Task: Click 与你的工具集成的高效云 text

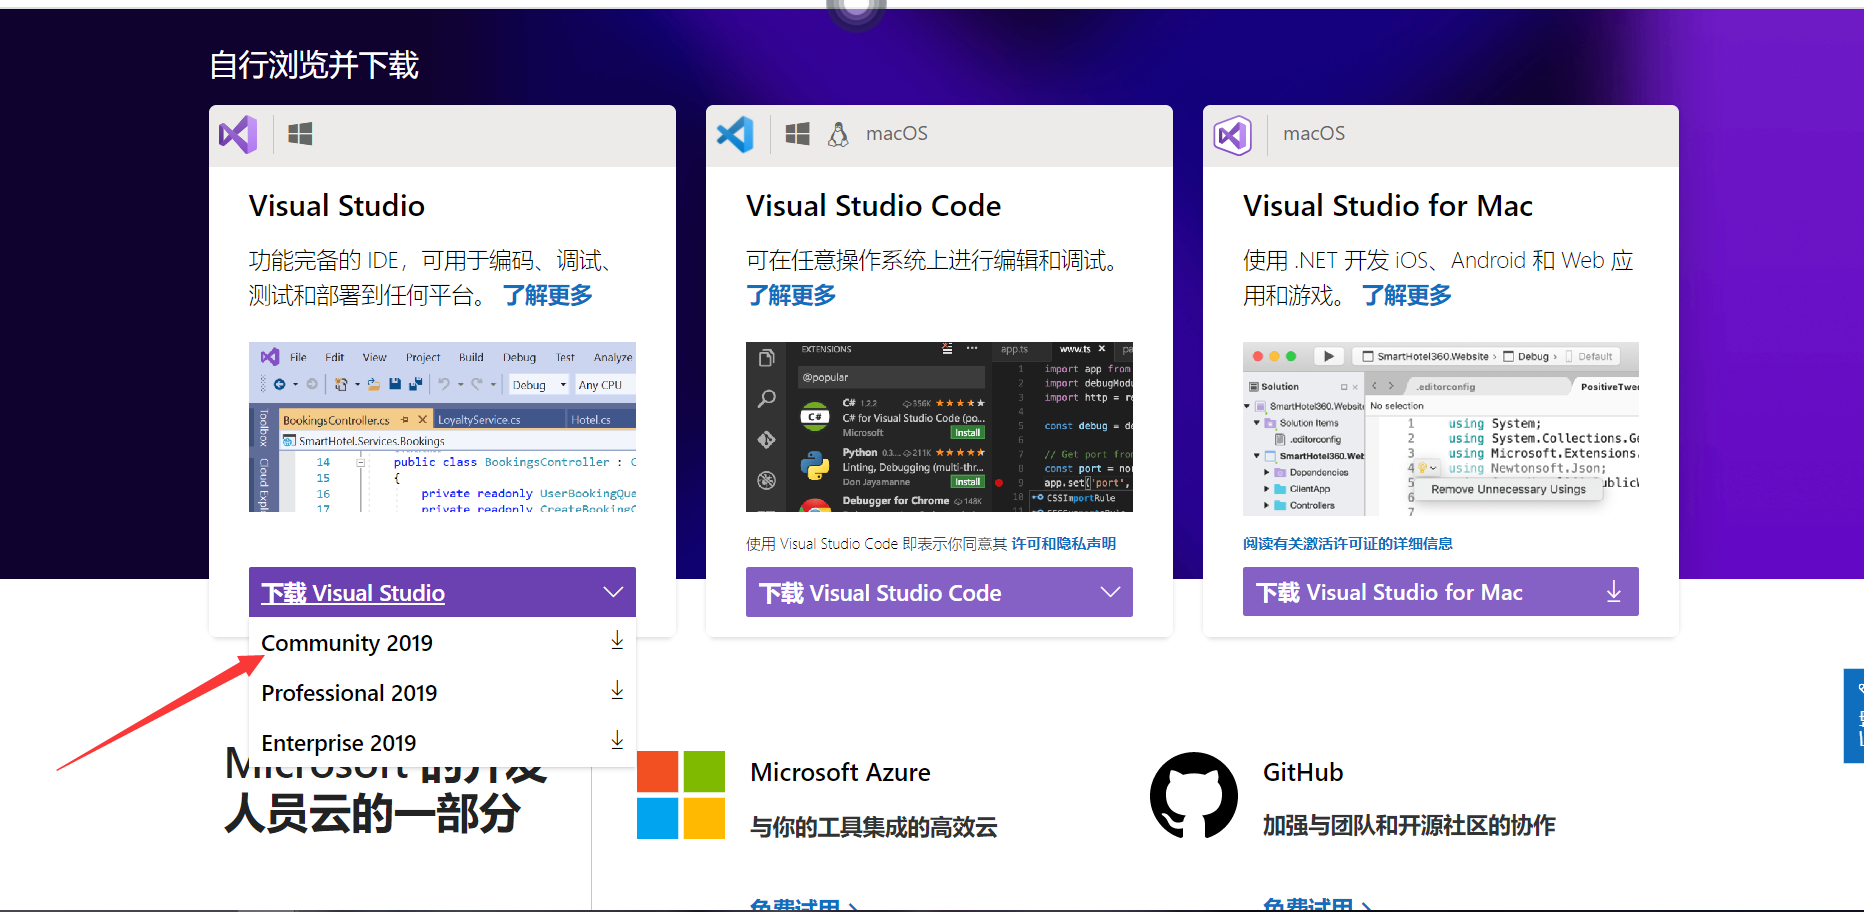Action: pyautogui.click(x=874, y=827)
